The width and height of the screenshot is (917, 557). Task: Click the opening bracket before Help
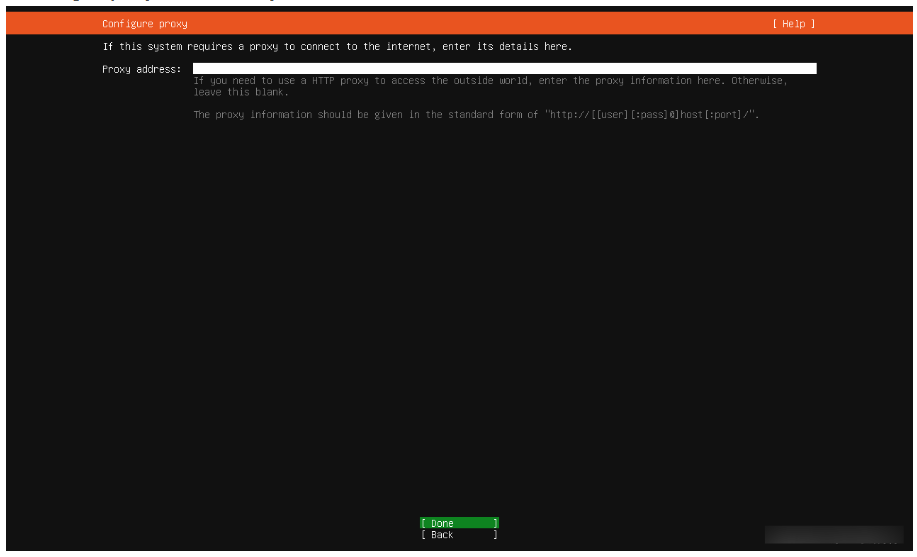coord(774,24)
